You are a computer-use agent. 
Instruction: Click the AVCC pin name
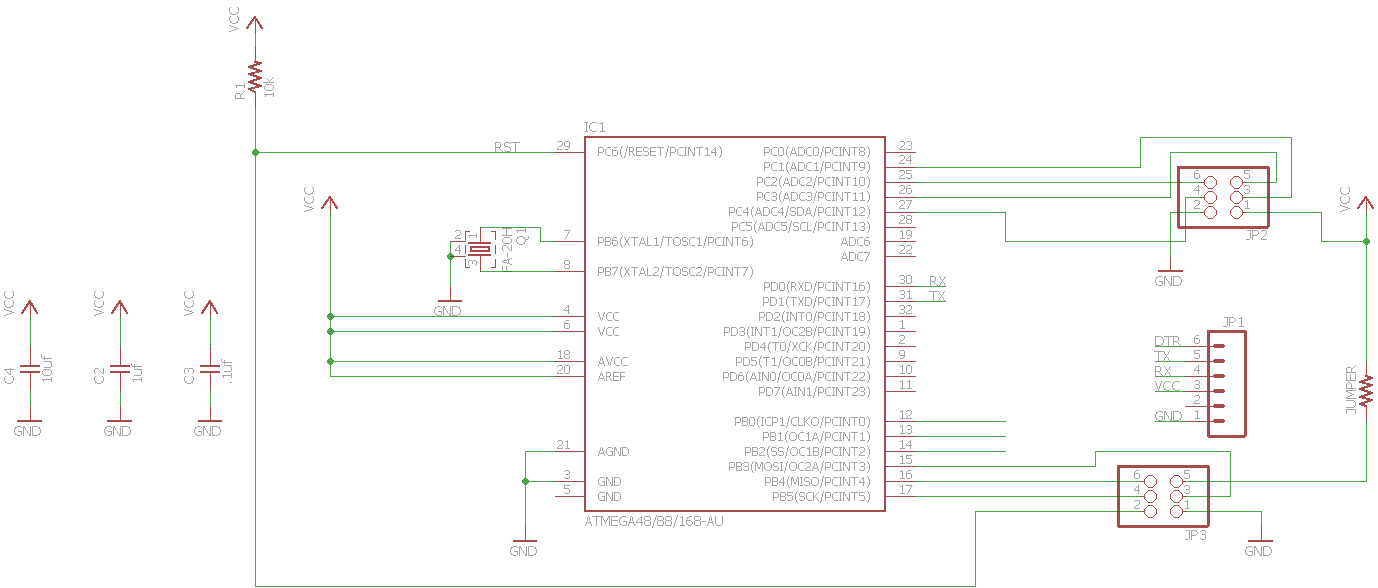pos(612,362)
